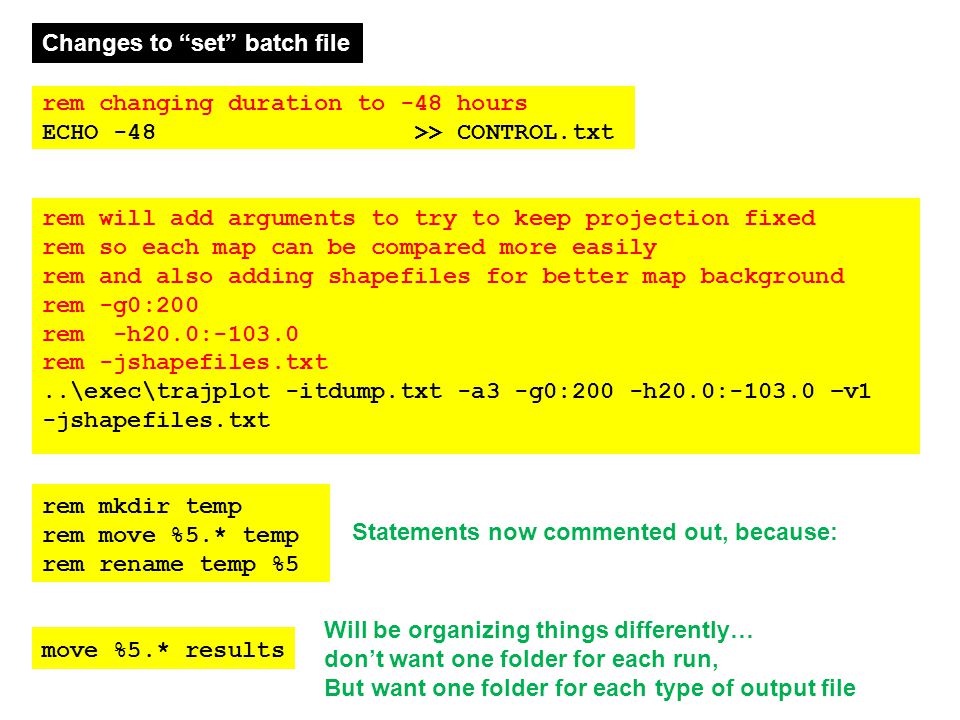Click '>> CONTROL.txt' redirect text
This screenshot has height=720, width=960.
coord(514,132)
